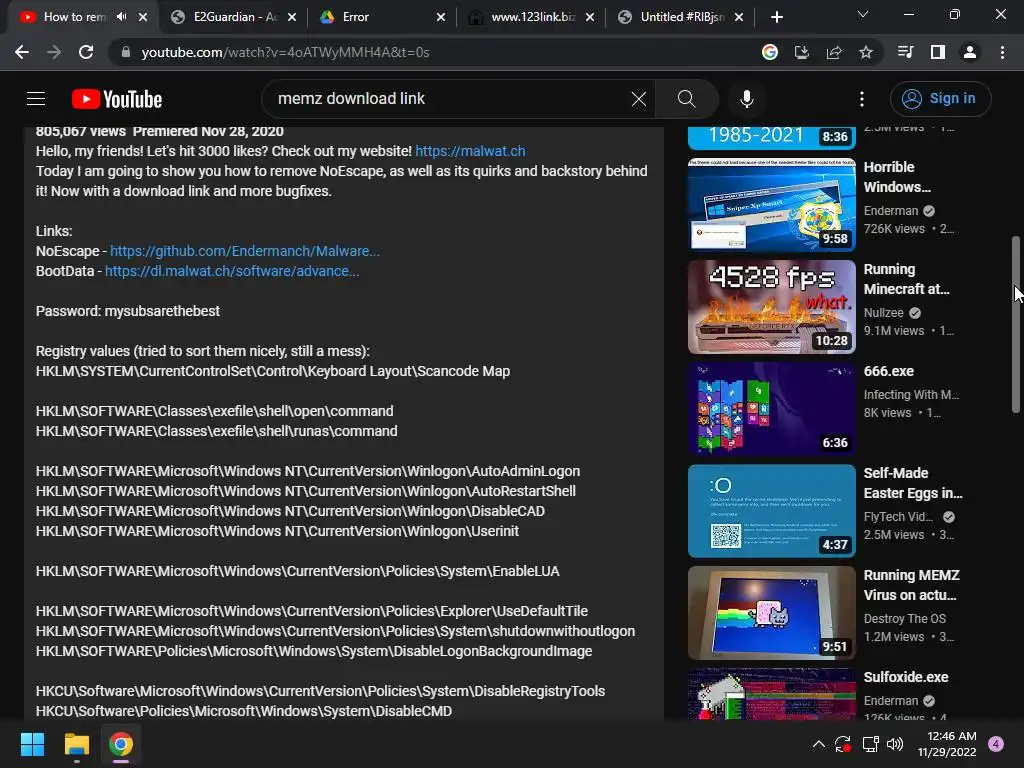The width and height of the screenshot is (1024, 768).
Task: Open FlyTech Vid... channel name
Action: point(898,517)
